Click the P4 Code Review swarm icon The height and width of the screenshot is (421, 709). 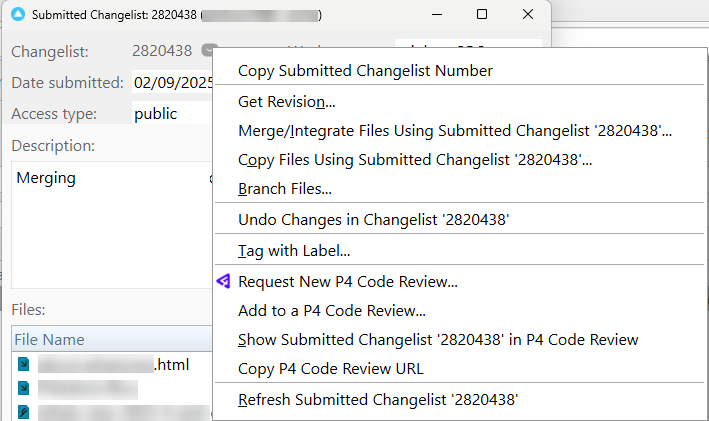point(223,282)
